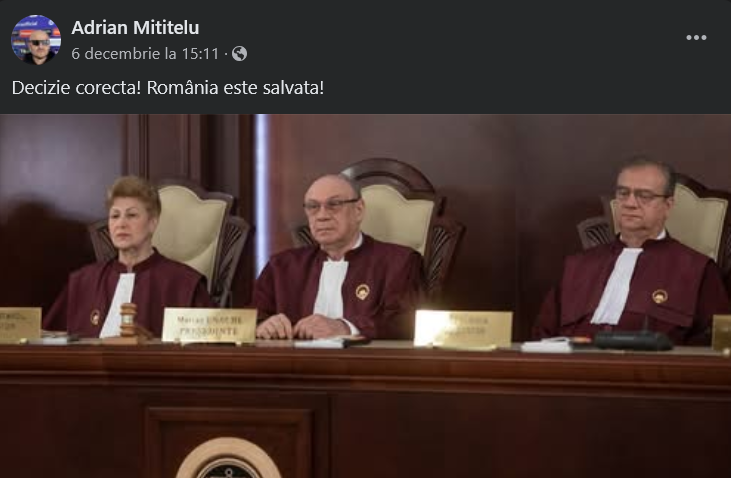The image size is (731, 478).
Task: Click the partial nameplate at the photo's right edge
Action: pyautogui.click(x=722, y=332)
